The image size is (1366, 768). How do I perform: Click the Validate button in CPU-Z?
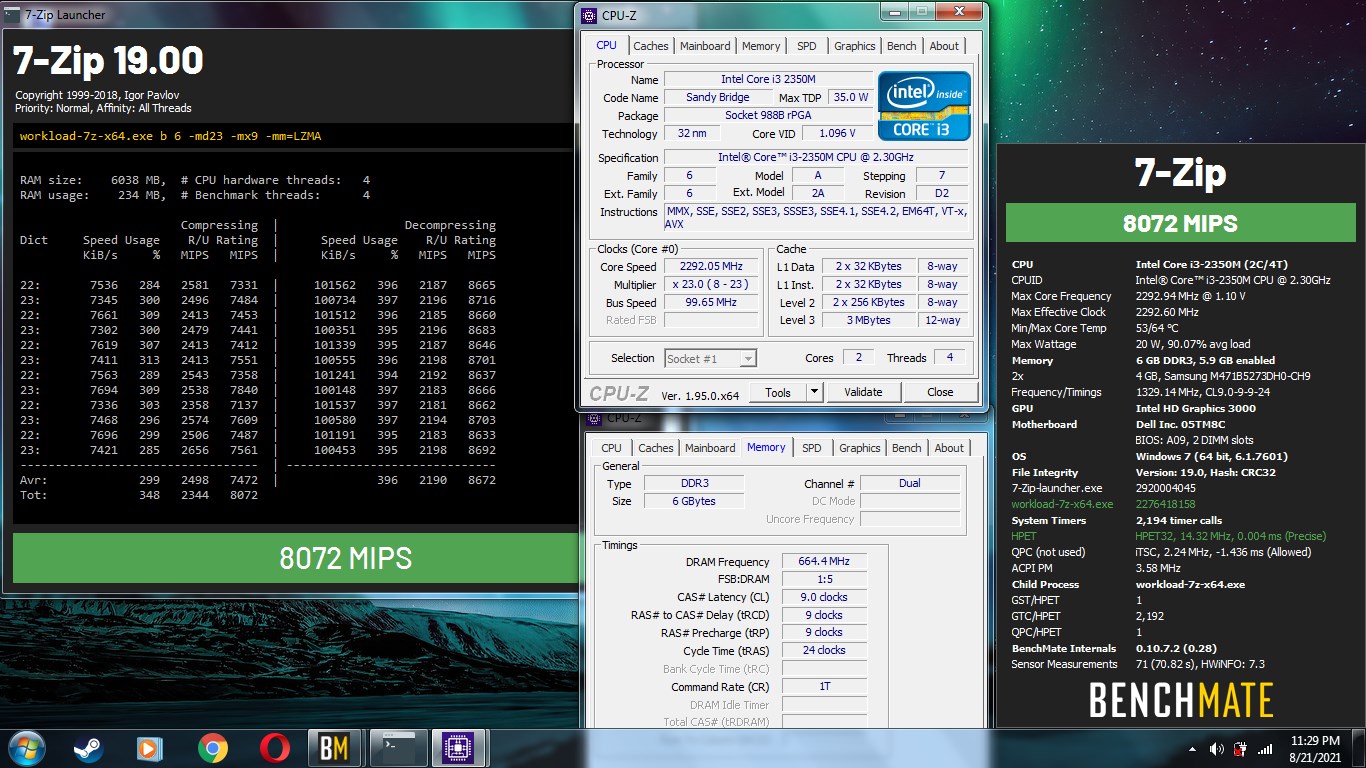point(863,392)
